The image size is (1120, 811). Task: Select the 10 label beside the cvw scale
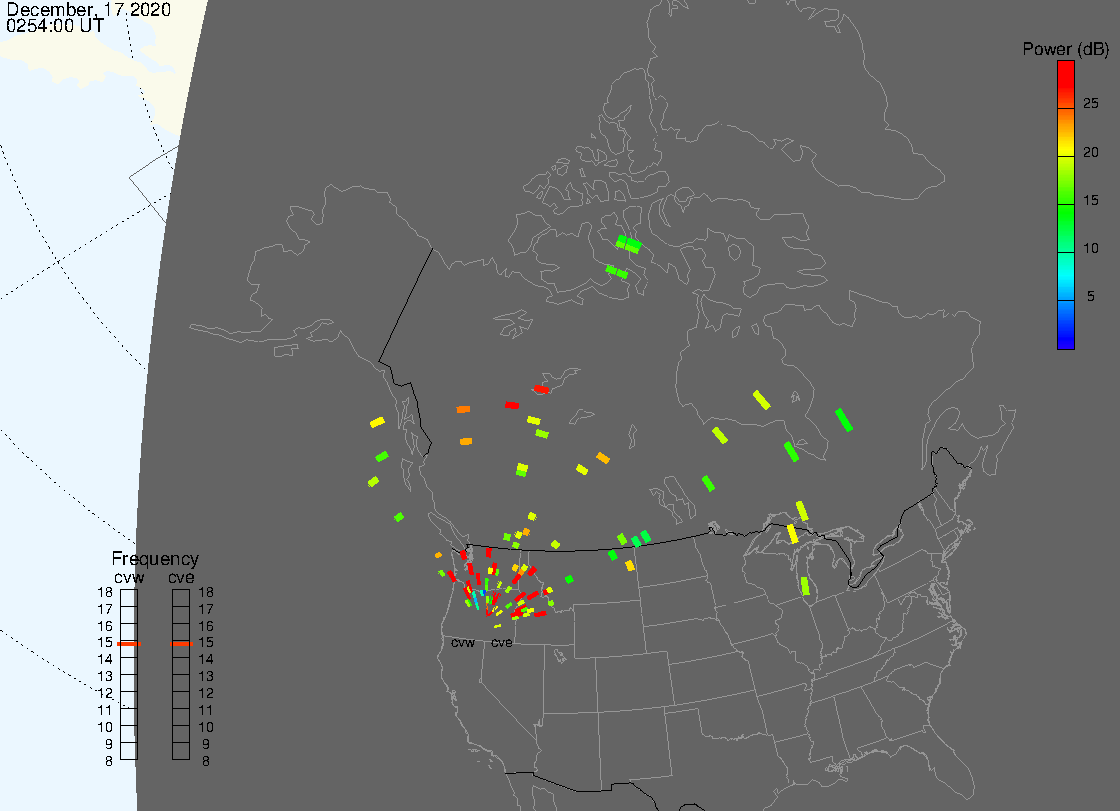pos(105,727)
